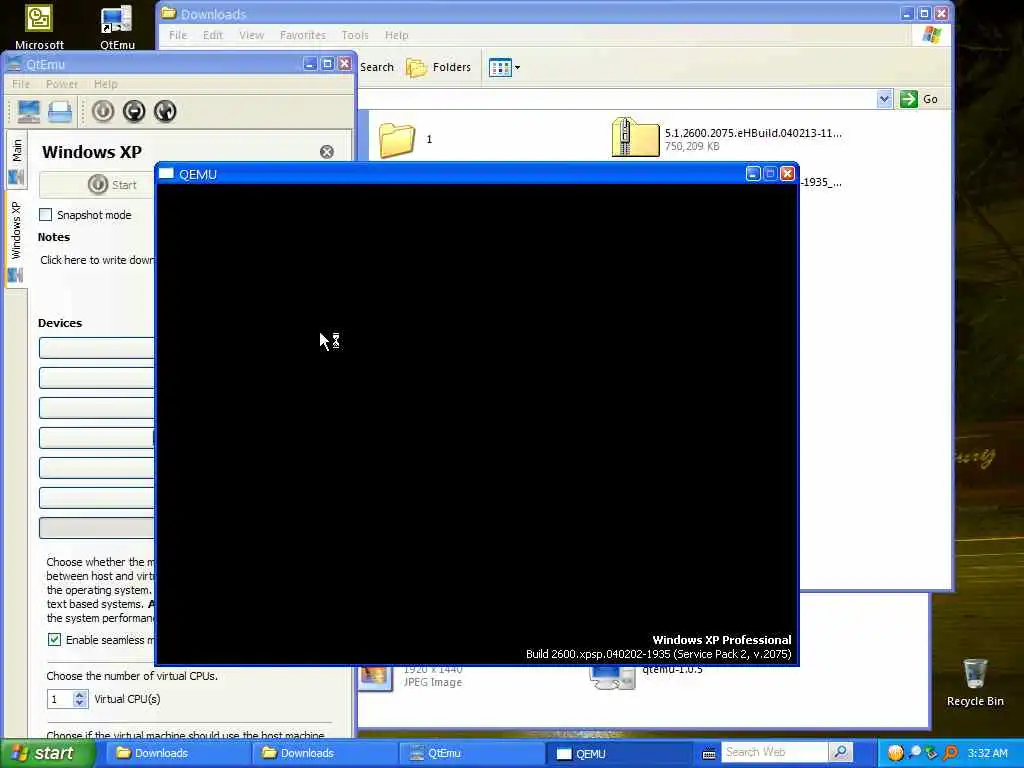Open the Power menu in QtEmu
Viewport: 1024px width, 768px height.
coord(62,84)
